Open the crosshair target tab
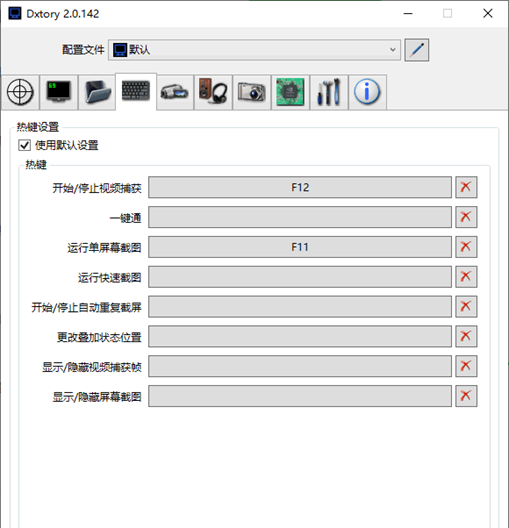This screenshot has width=509, height=528. point(20,92)
